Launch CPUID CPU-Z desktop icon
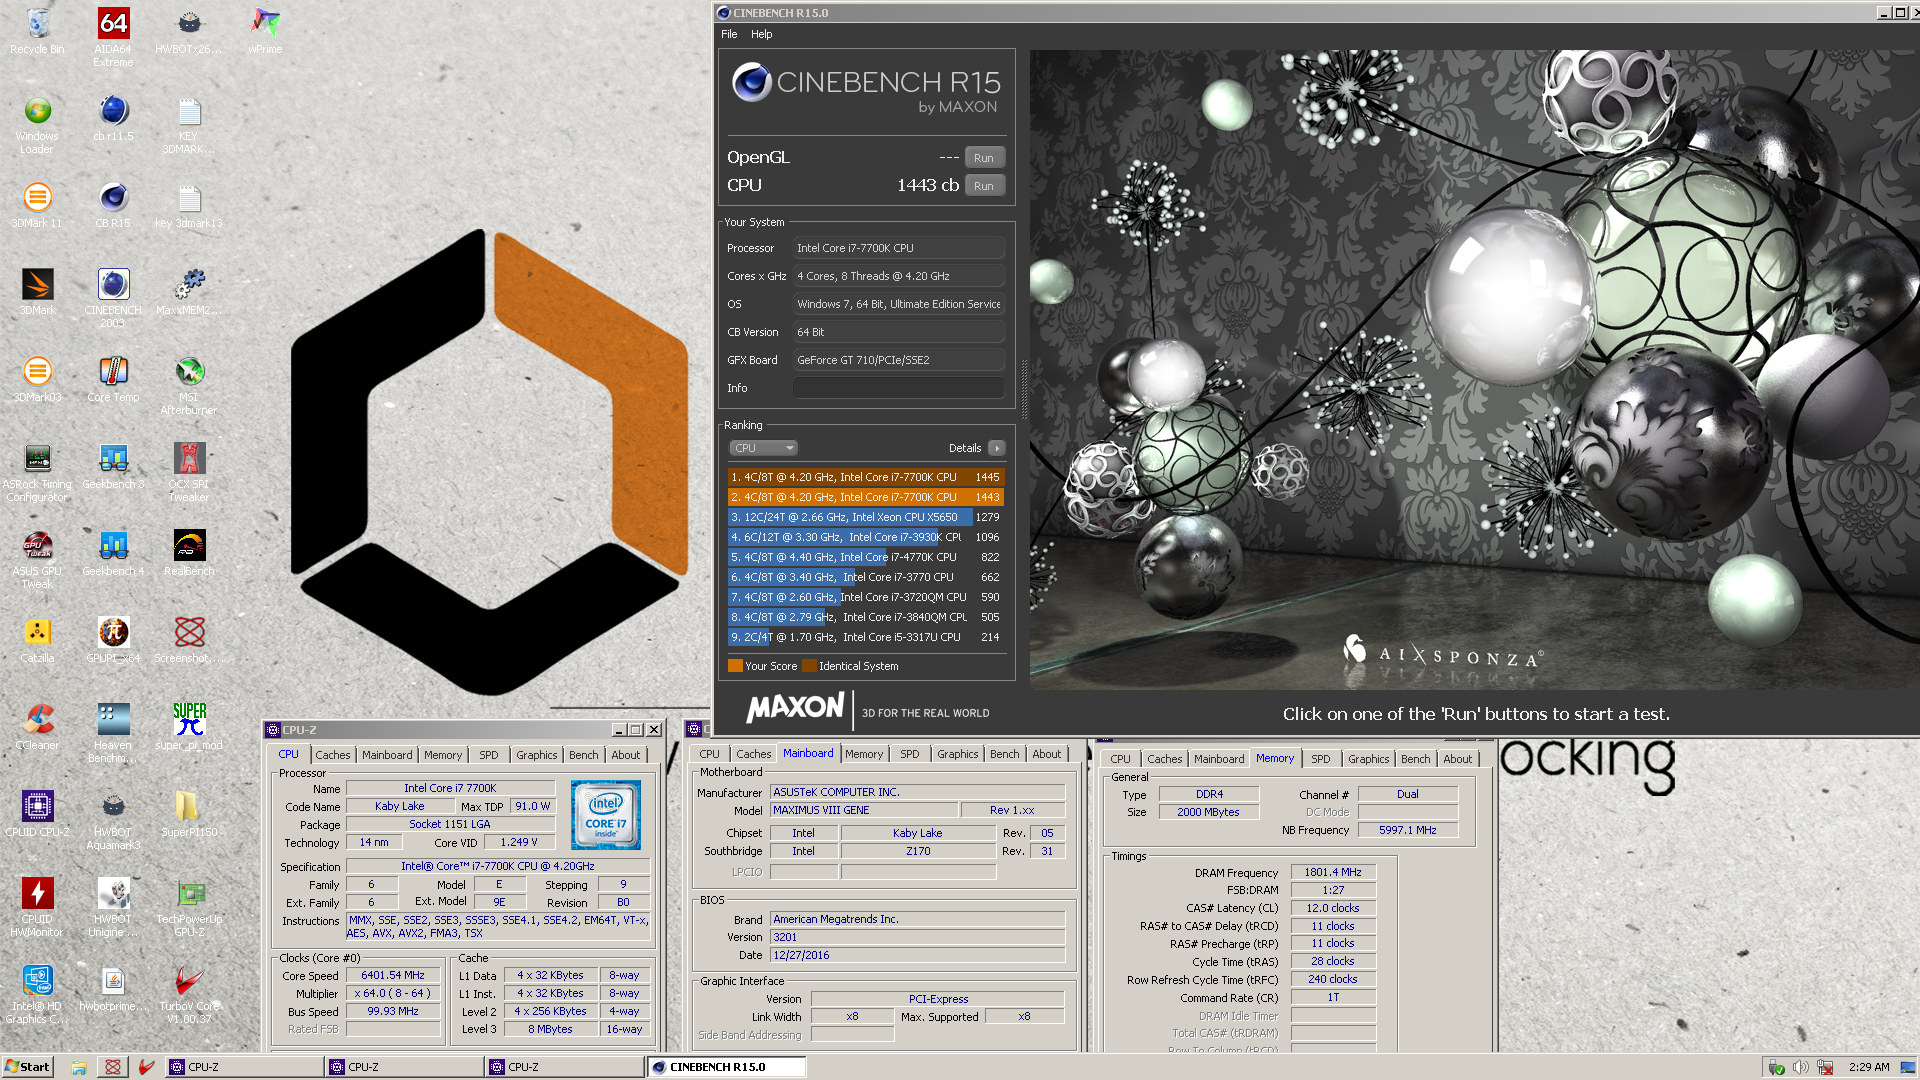The image size is (1920, 1080). tap(37, 815)
